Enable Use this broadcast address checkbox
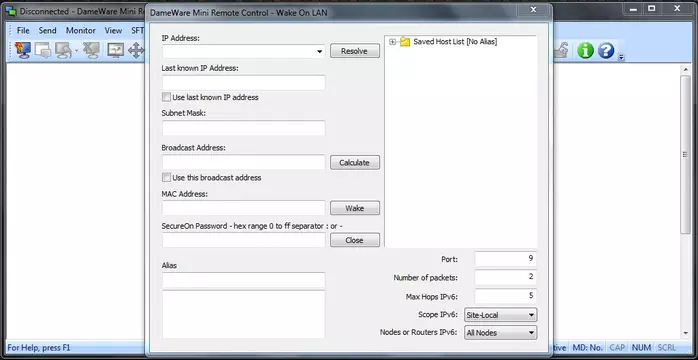Image resolution: width=698 pixels, height=360 pixels. coord(166,178)
